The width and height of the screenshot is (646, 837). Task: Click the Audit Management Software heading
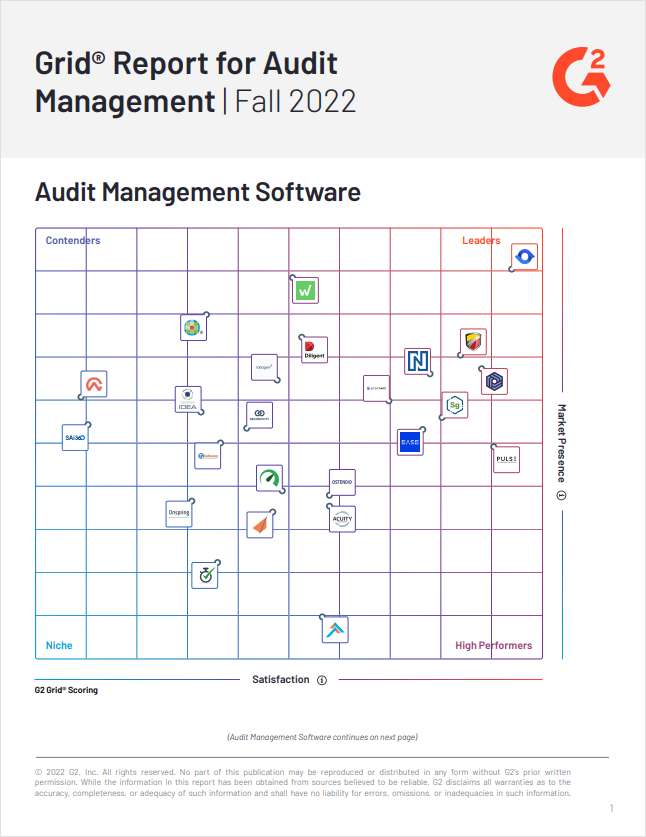[x=198, y=192]
